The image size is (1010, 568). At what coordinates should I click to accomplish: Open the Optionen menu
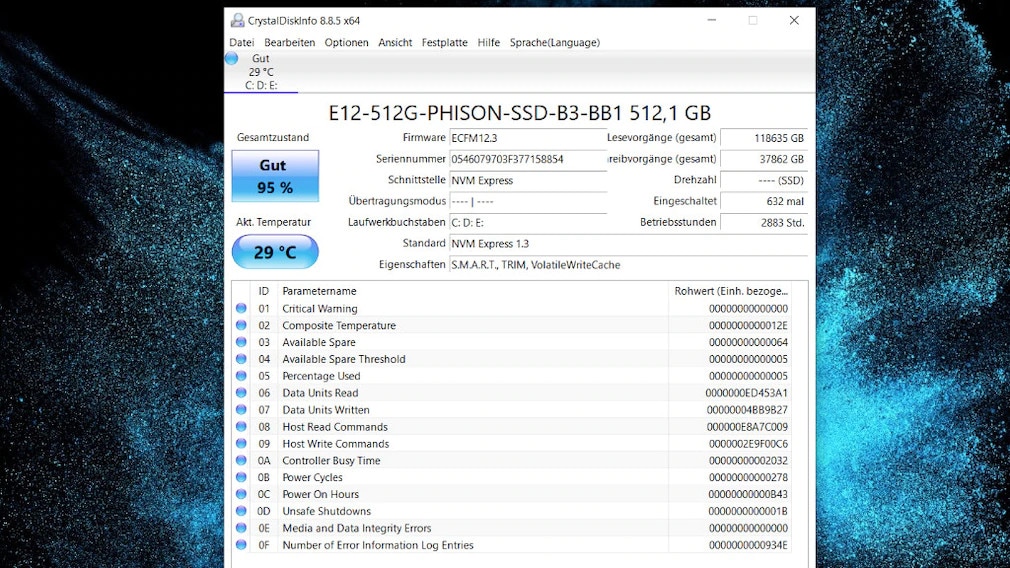point(346,43)
